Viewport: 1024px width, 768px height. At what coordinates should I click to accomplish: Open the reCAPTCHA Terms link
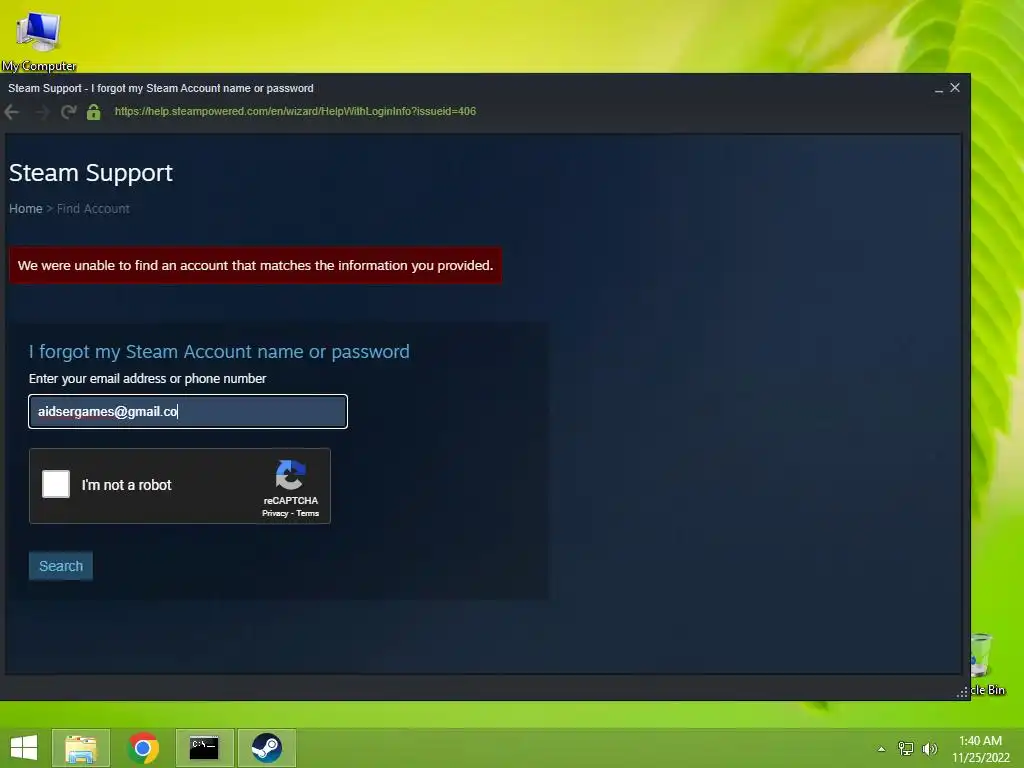pos(308,513)
